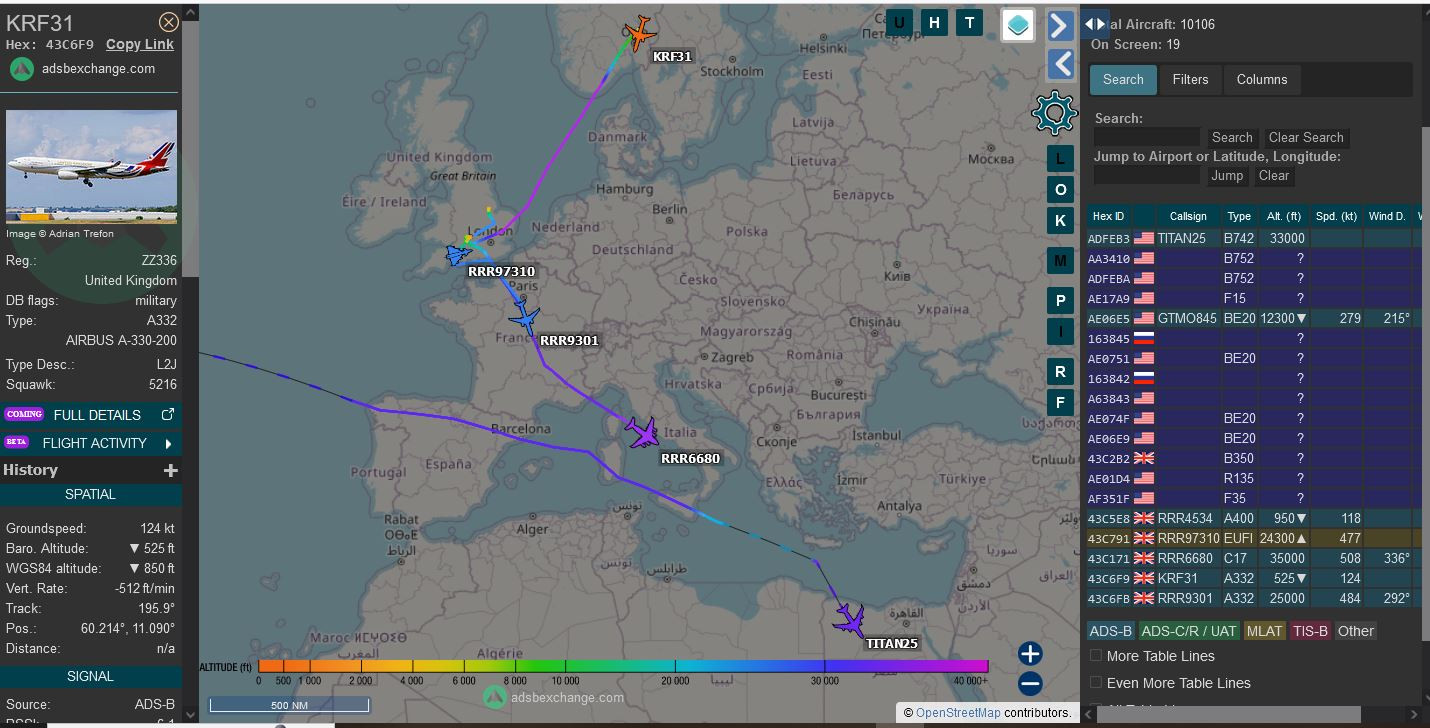
Task: Collapse sidebar with right chevron button
Action: (x=1060, y=26)
